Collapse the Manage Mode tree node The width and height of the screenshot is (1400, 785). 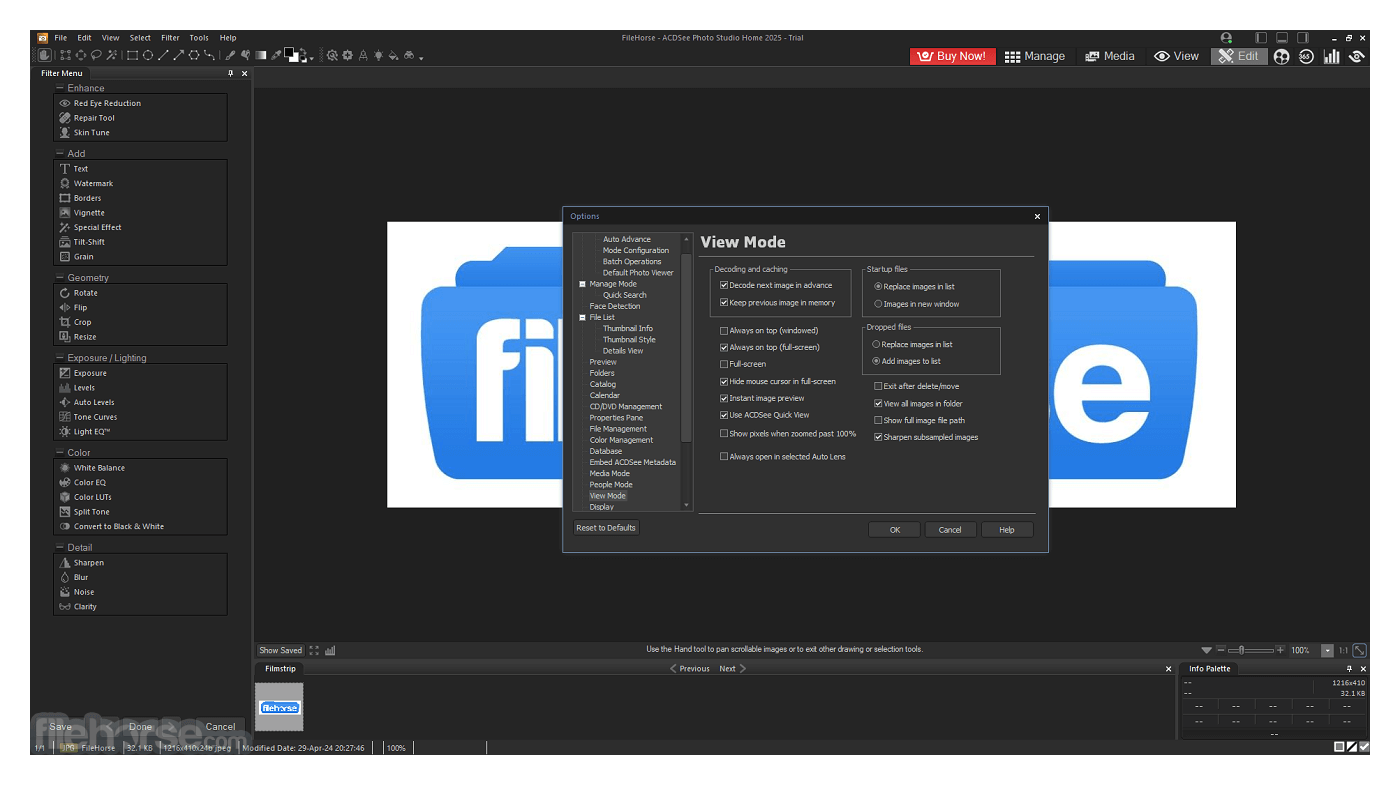click(582, 284)
